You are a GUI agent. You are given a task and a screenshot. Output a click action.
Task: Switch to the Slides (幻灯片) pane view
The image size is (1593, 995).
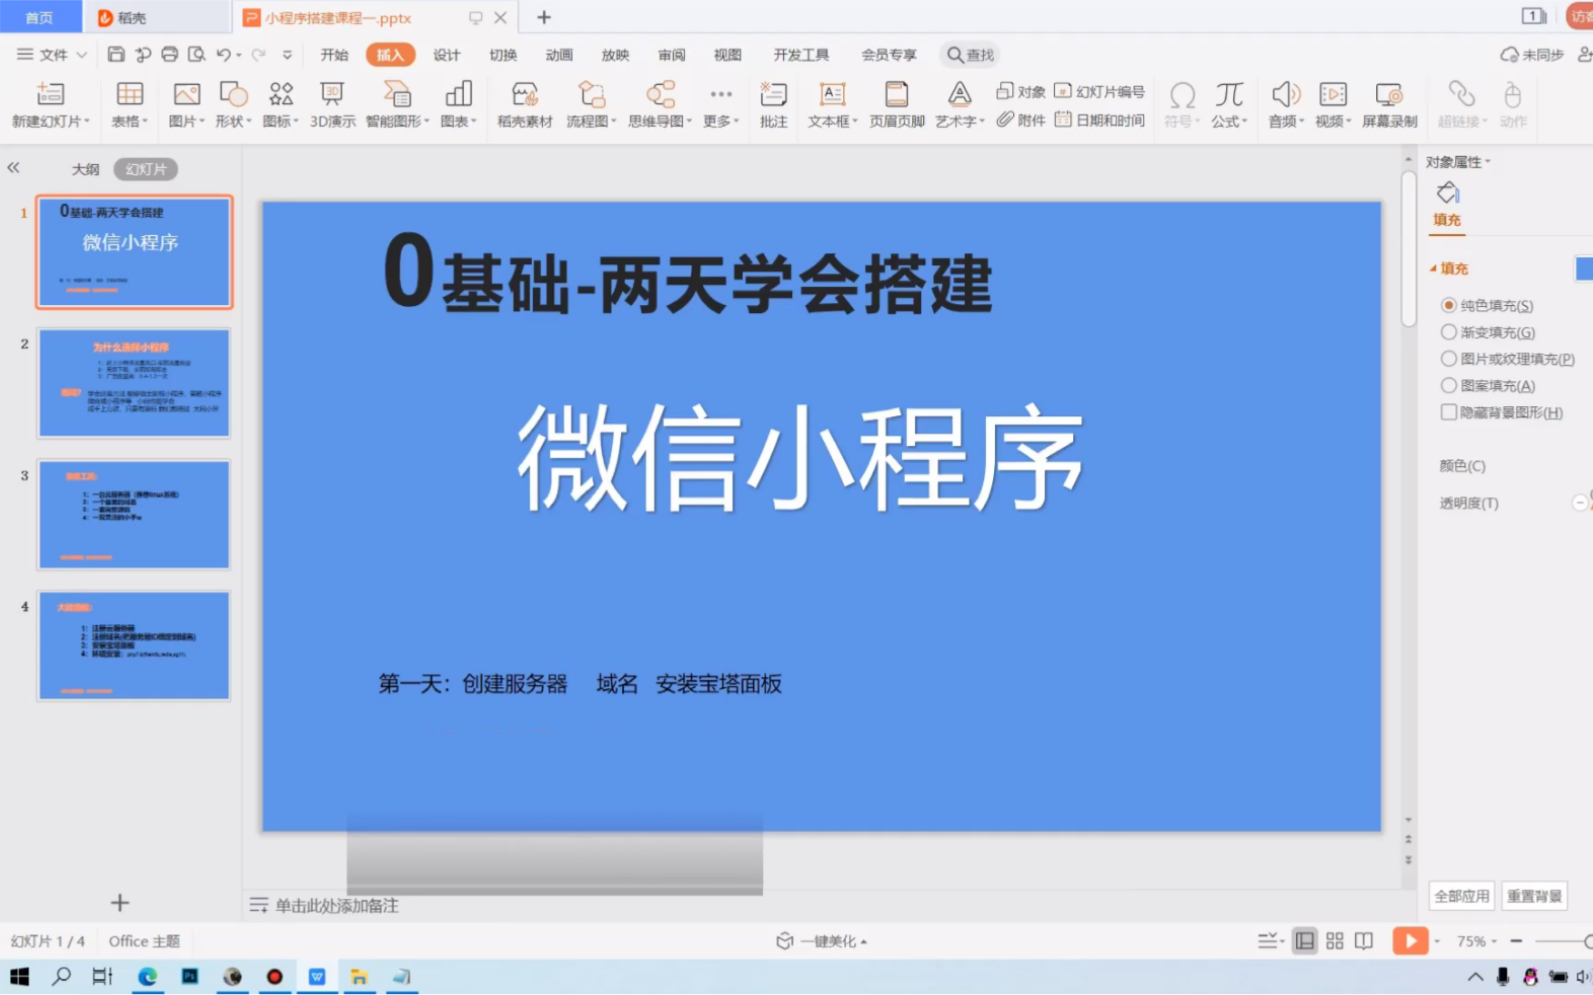coord(146,169)
